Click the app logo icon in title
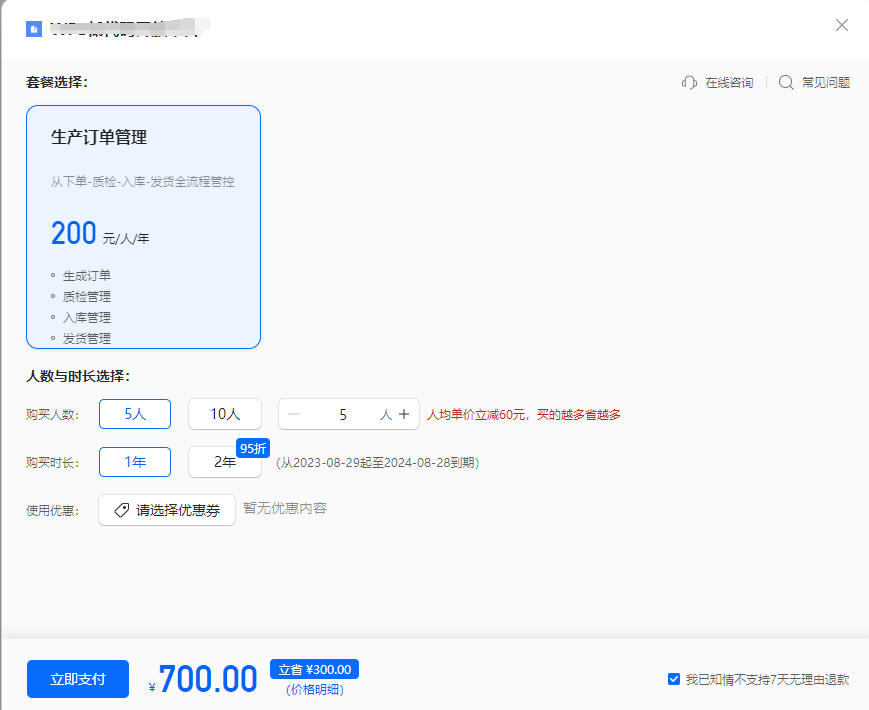Screen dimensions: 869x710 pyautogui.click(x=34, y=29)
